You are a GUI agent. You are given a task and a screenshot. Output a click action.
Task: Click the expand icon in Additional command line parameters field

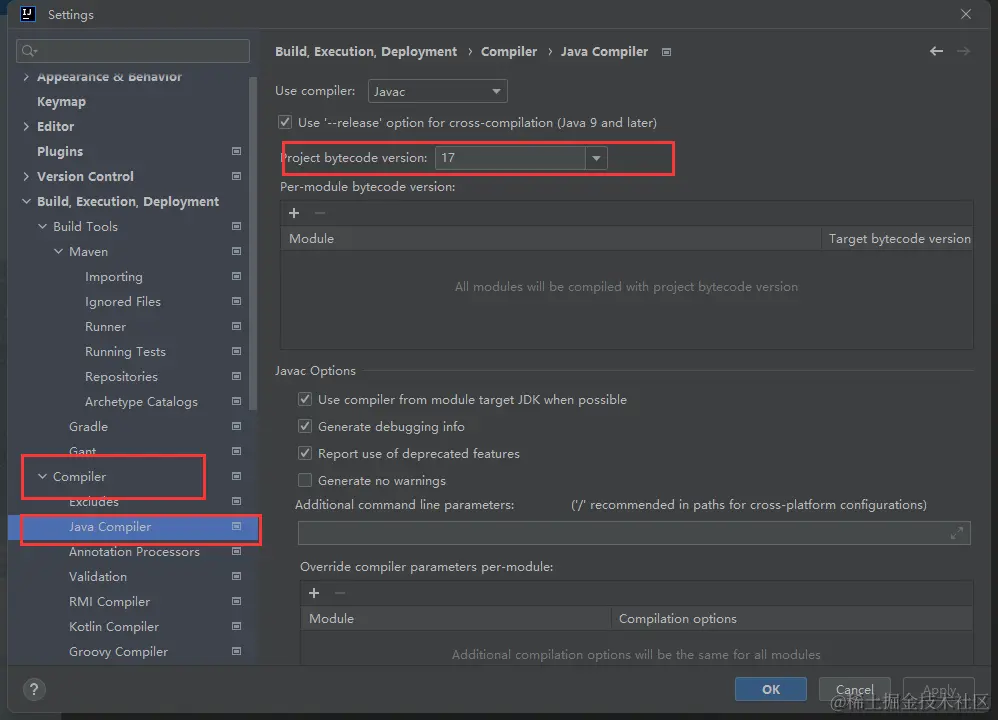[x=957, y=533]
